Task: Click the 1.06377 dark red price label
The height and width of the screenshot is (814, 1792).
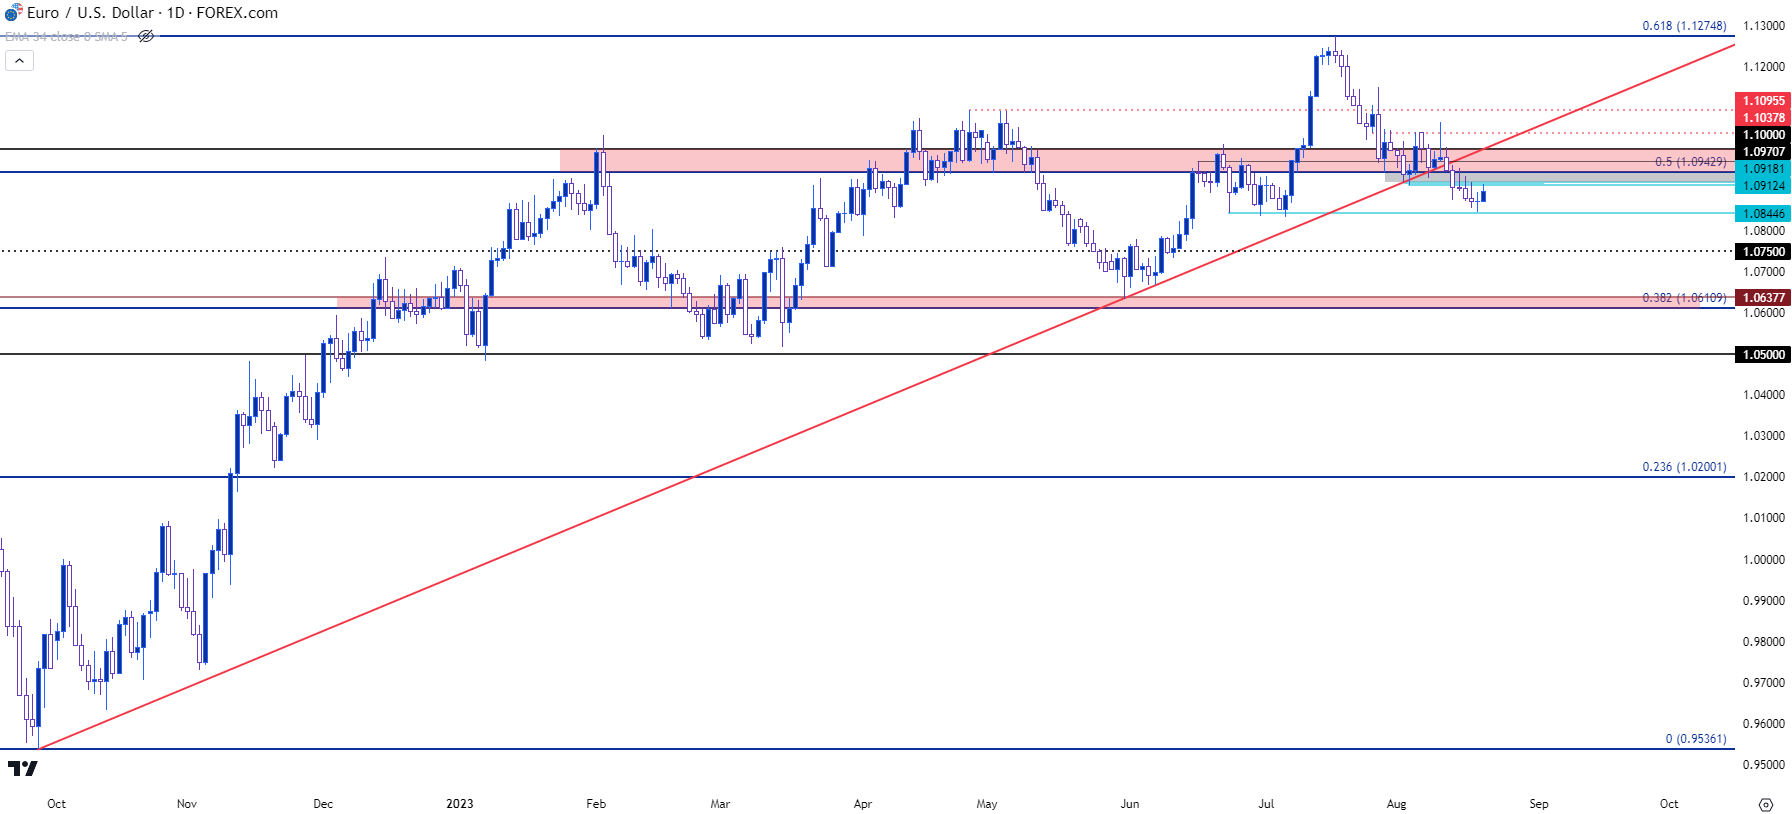Action: 1763,298
